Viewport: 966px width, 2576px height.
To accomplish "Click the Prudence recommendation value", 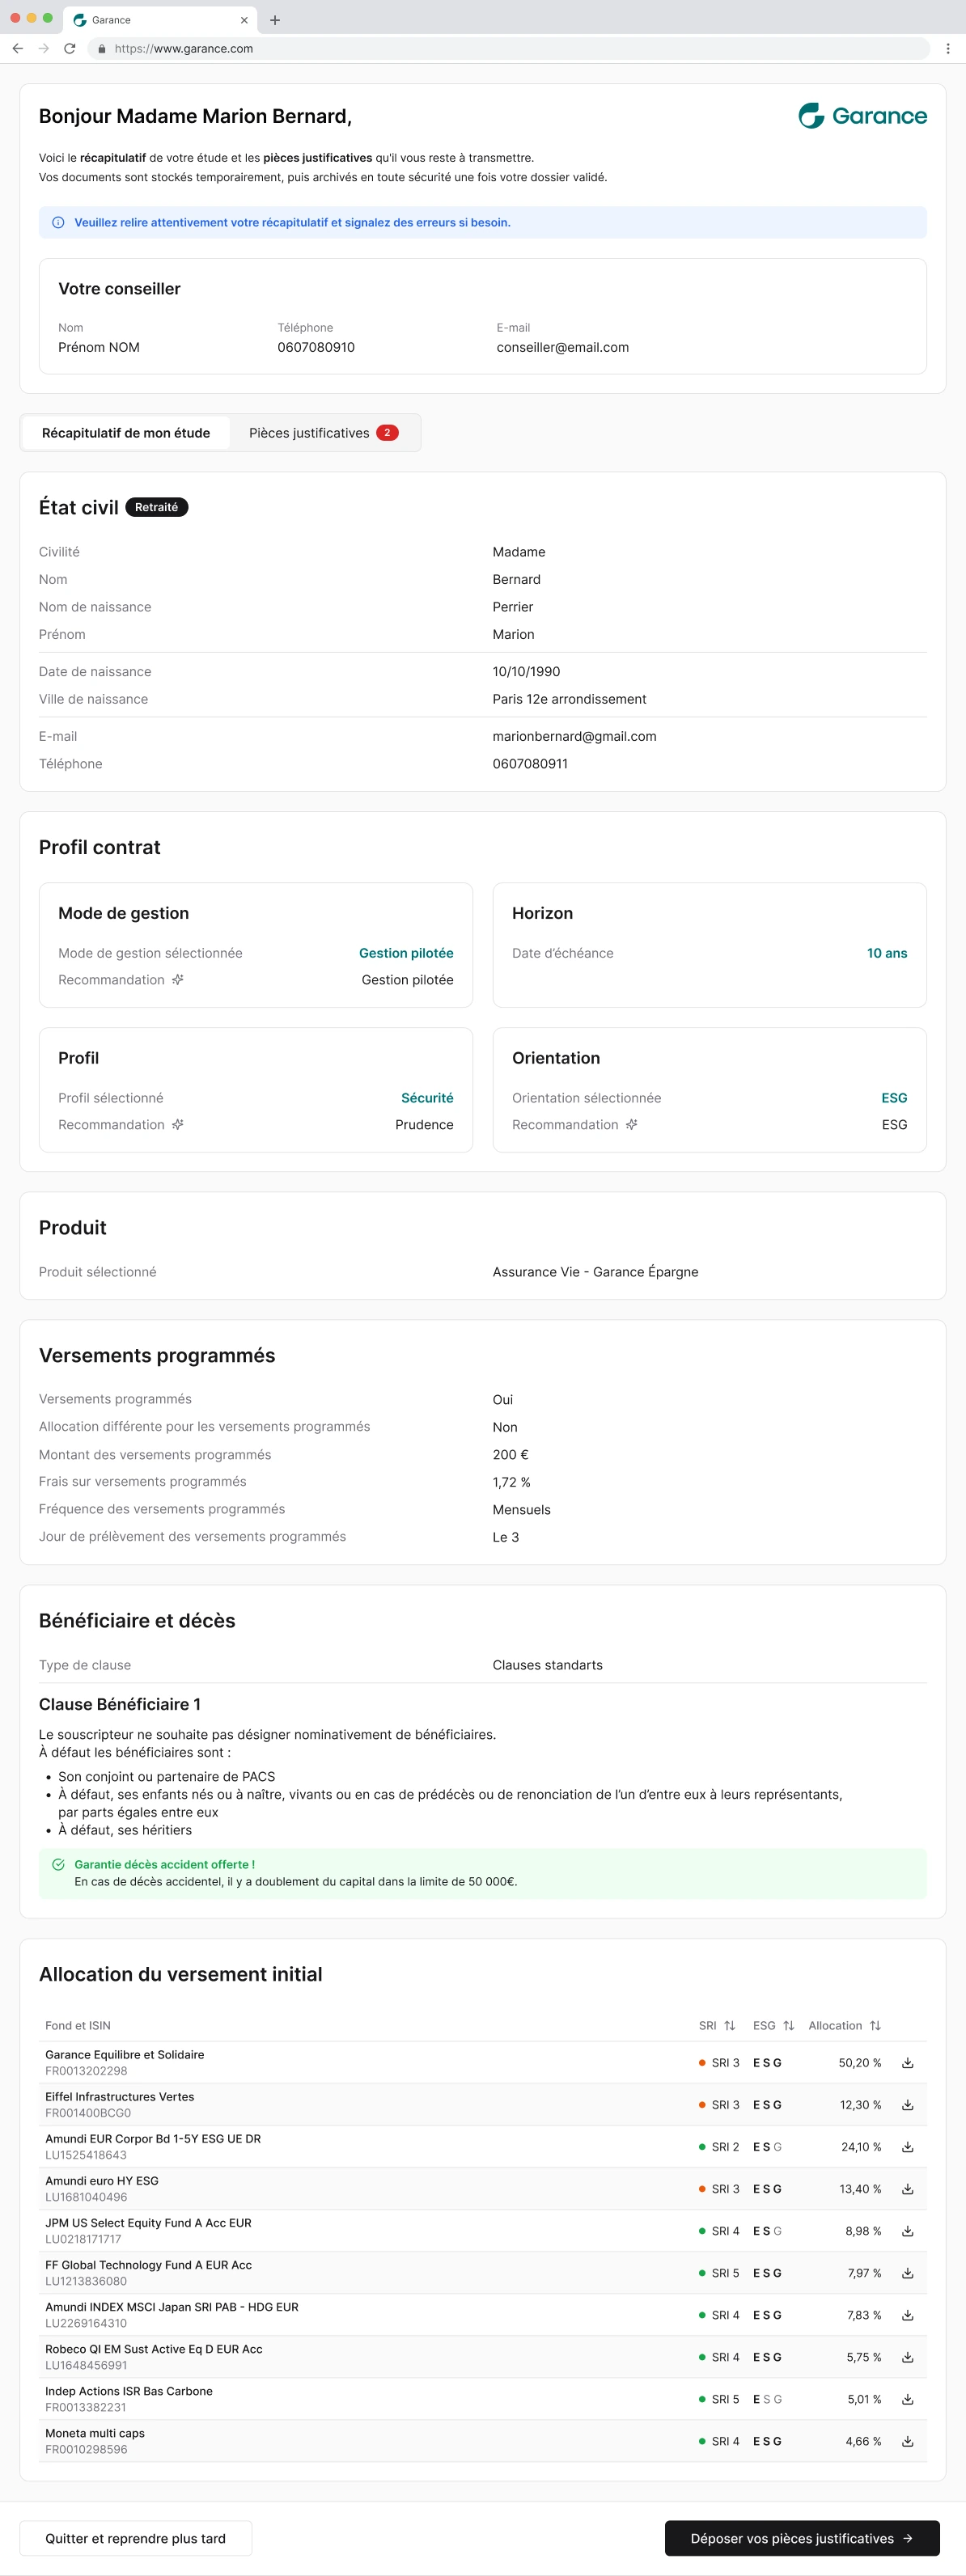I will pos(424,1125).
